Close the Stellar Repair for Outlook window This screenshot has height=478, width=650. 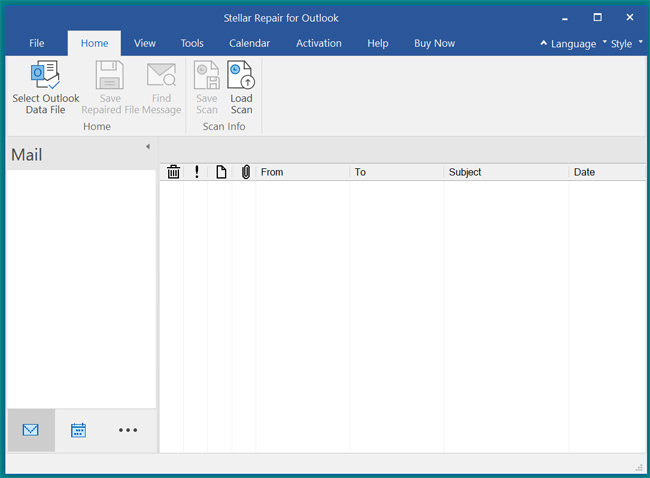pos(630,17)
